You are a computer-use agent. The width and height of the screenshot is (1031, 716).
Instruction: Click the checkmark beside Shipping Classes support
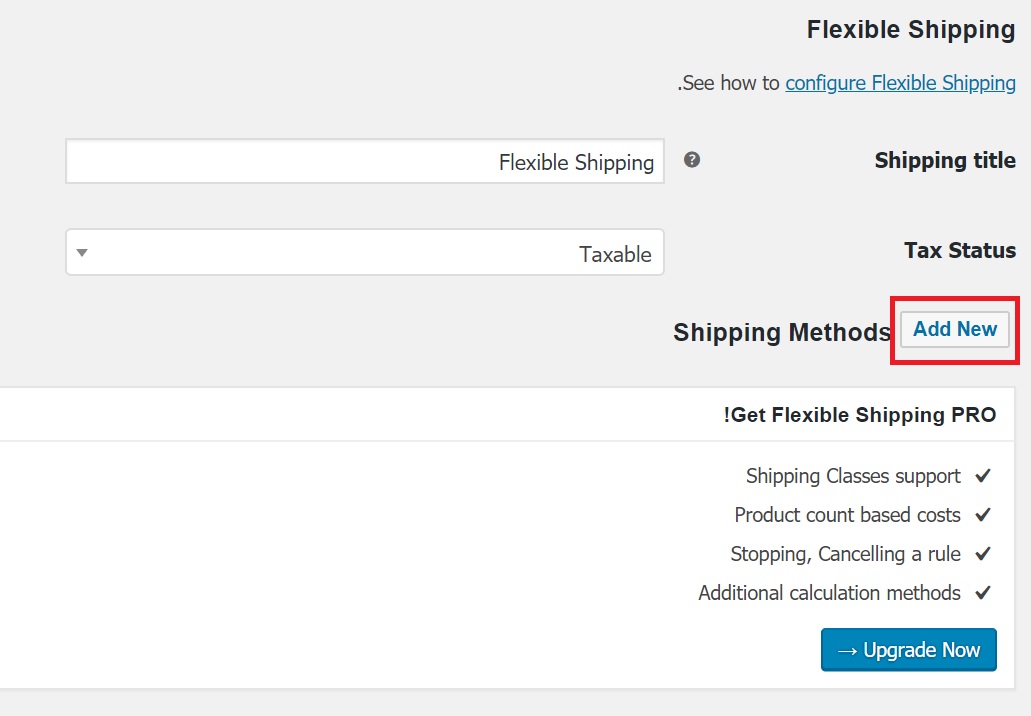(983, 475)
